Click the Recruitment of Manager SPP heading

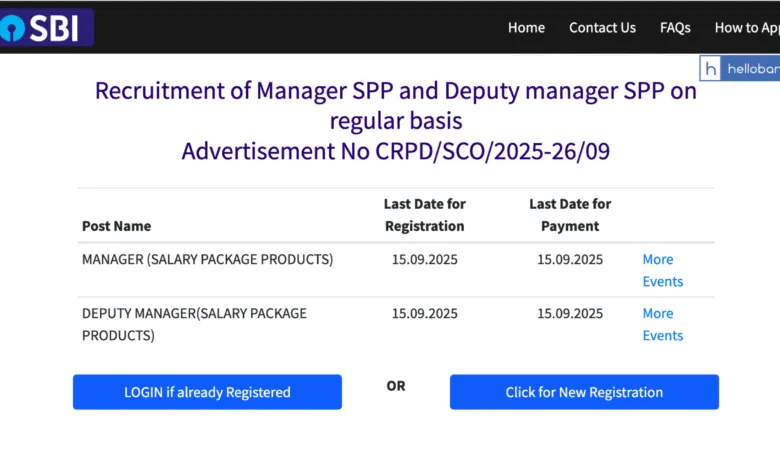(395, 105)
